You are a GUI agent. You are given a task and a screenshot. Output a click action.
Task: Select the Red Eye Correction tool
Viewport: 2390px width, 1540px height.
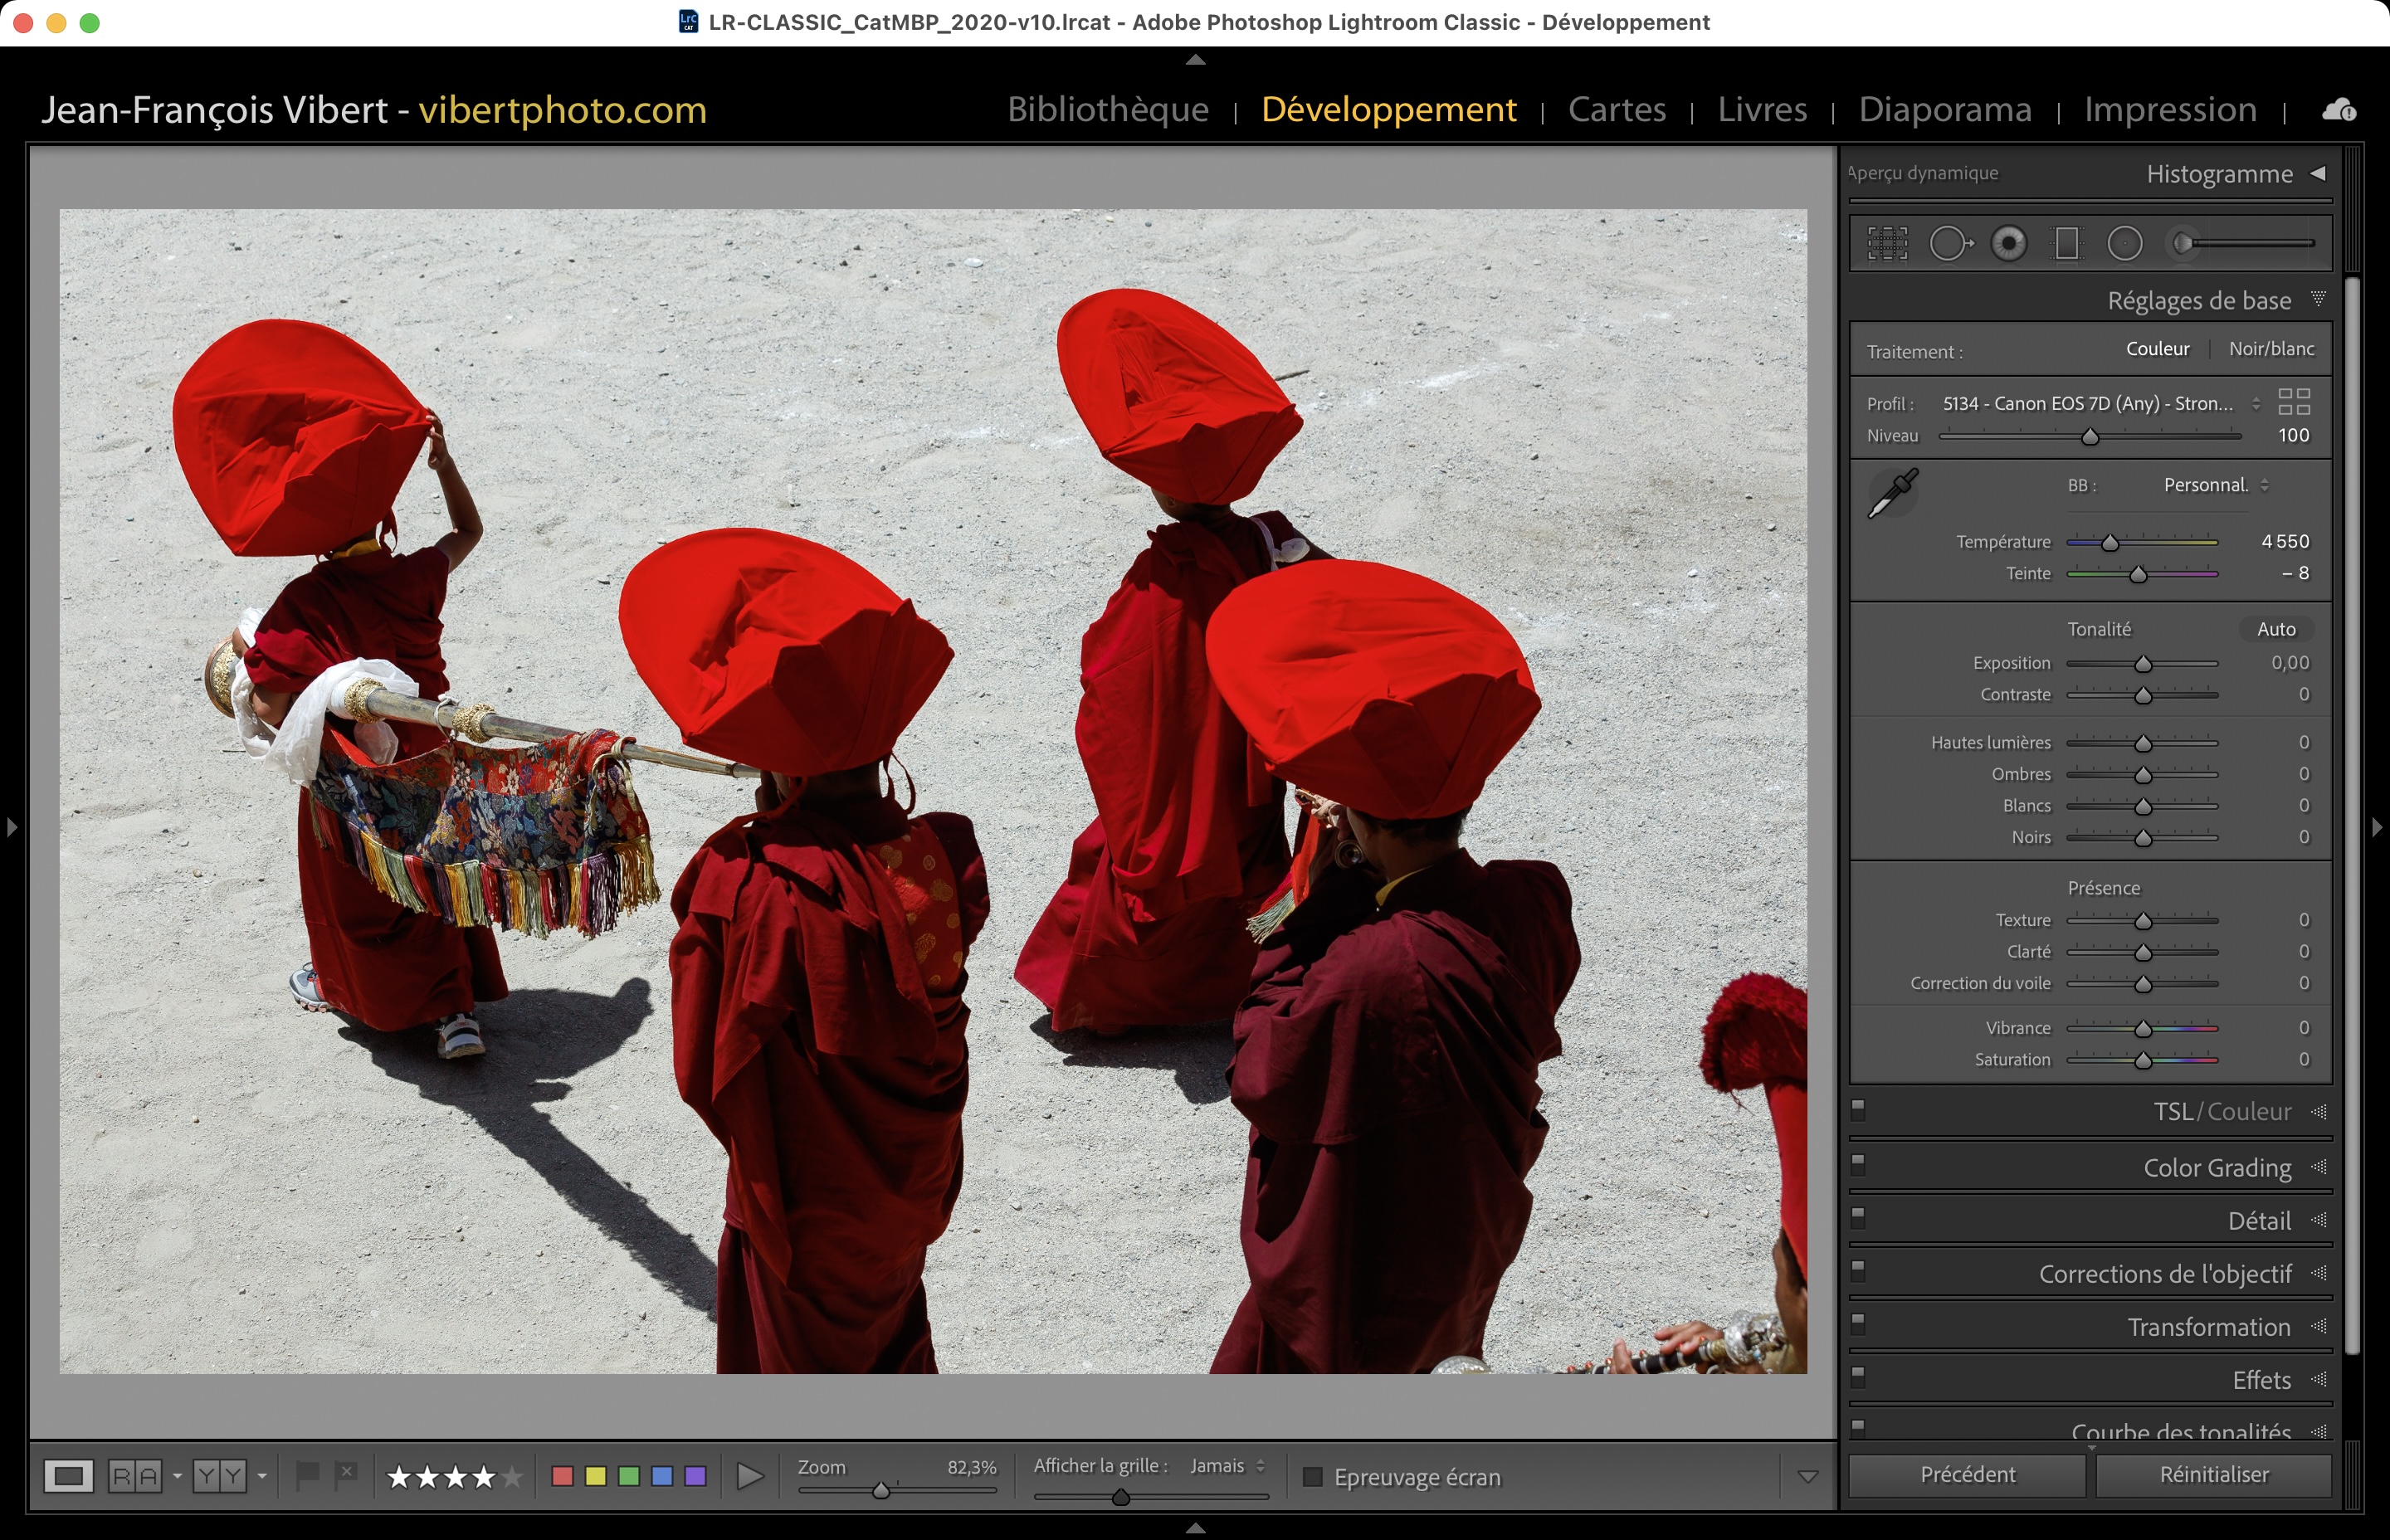[x=2008, y=243]
